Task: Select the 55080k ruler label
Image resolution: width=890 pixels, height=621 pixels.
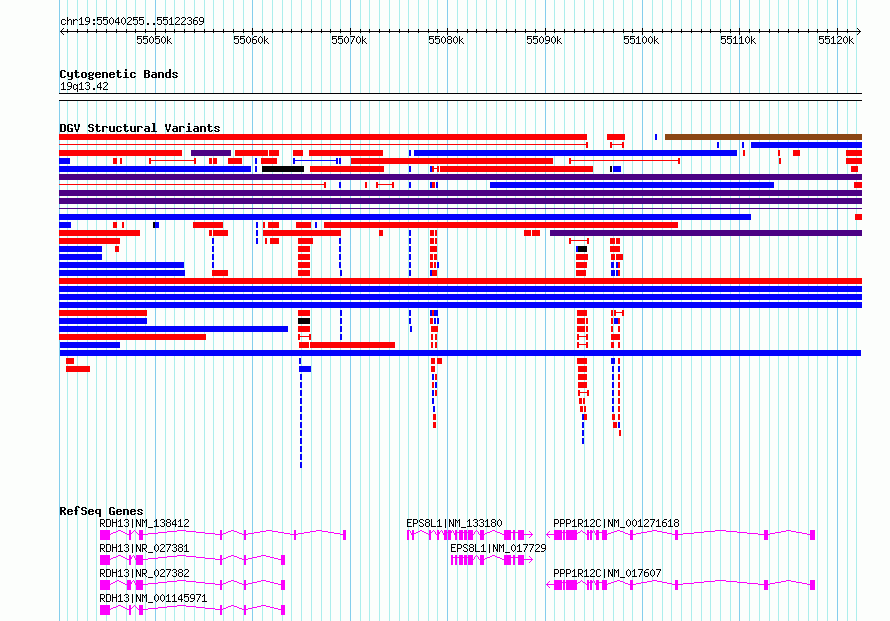Action: click(446, 40)
